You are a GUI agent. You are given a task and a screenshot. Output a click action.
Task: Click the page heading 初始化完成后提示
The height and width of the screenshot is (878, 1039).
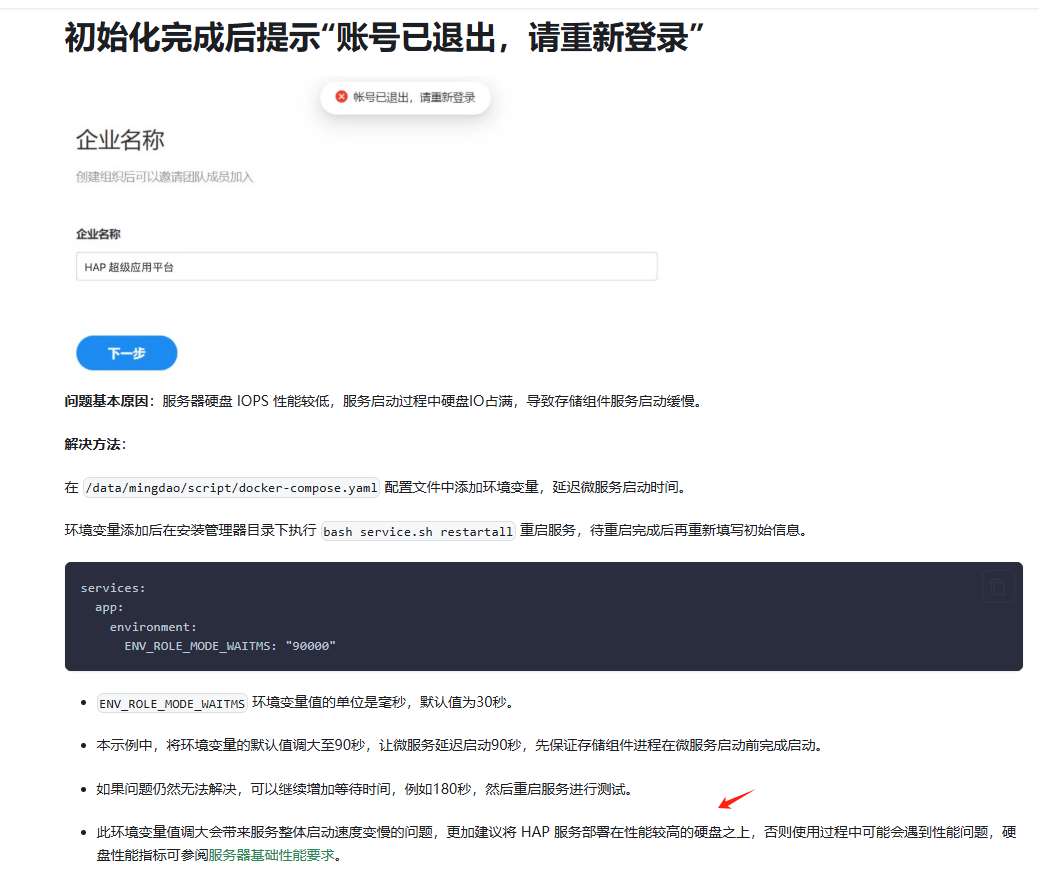click(384, 37)
